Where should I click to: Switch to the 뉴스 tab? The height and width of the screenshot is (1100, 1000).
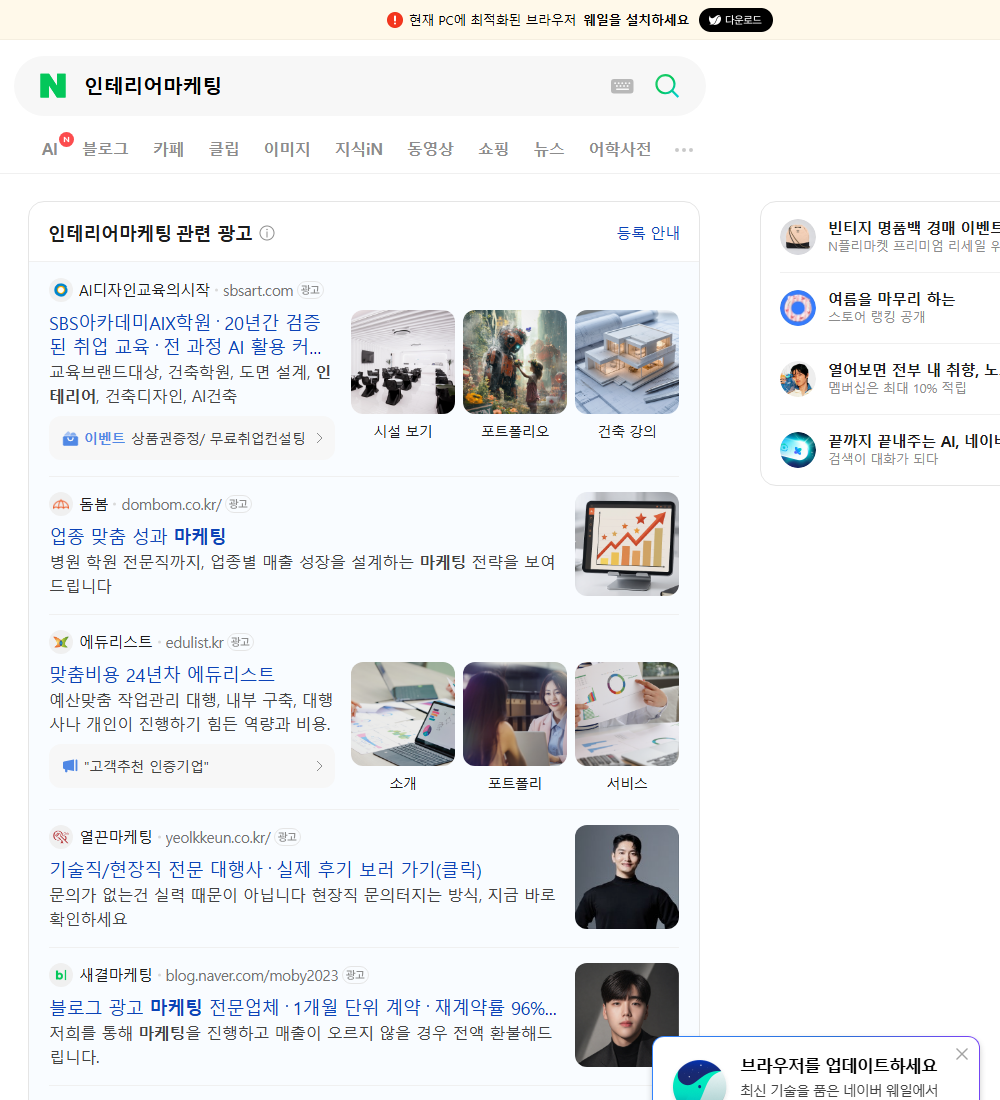click(549, 149)
